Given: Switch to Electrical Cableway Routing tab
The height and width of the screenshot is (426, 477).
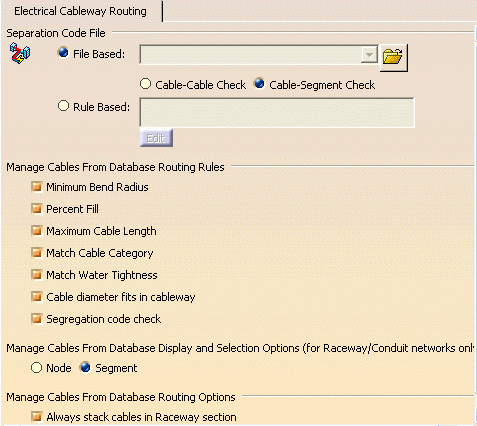Looking at the screenshot, I should [x=80, y=11].
